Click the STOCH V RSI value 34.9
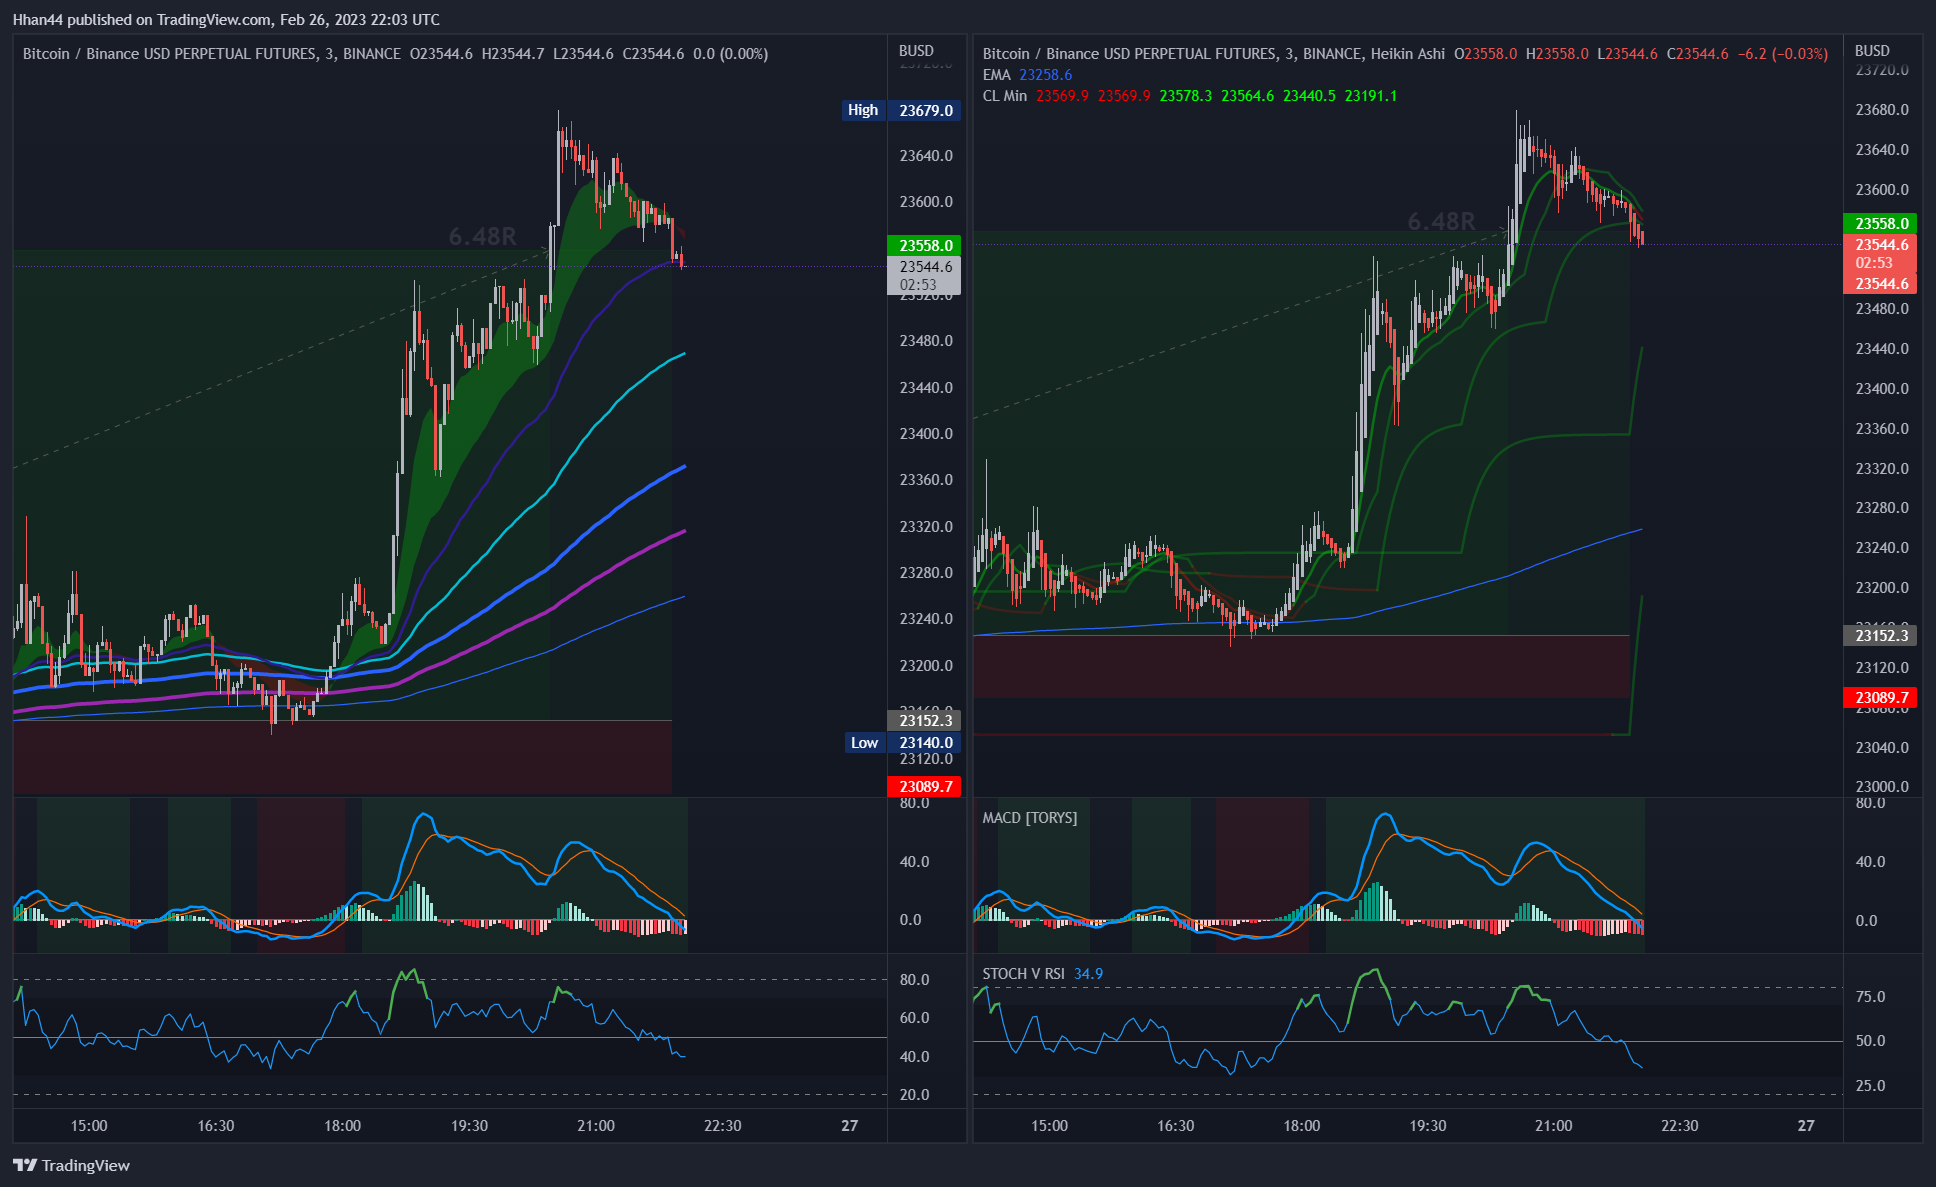The image size is (1936, 1187). (x=1088, y=974)
